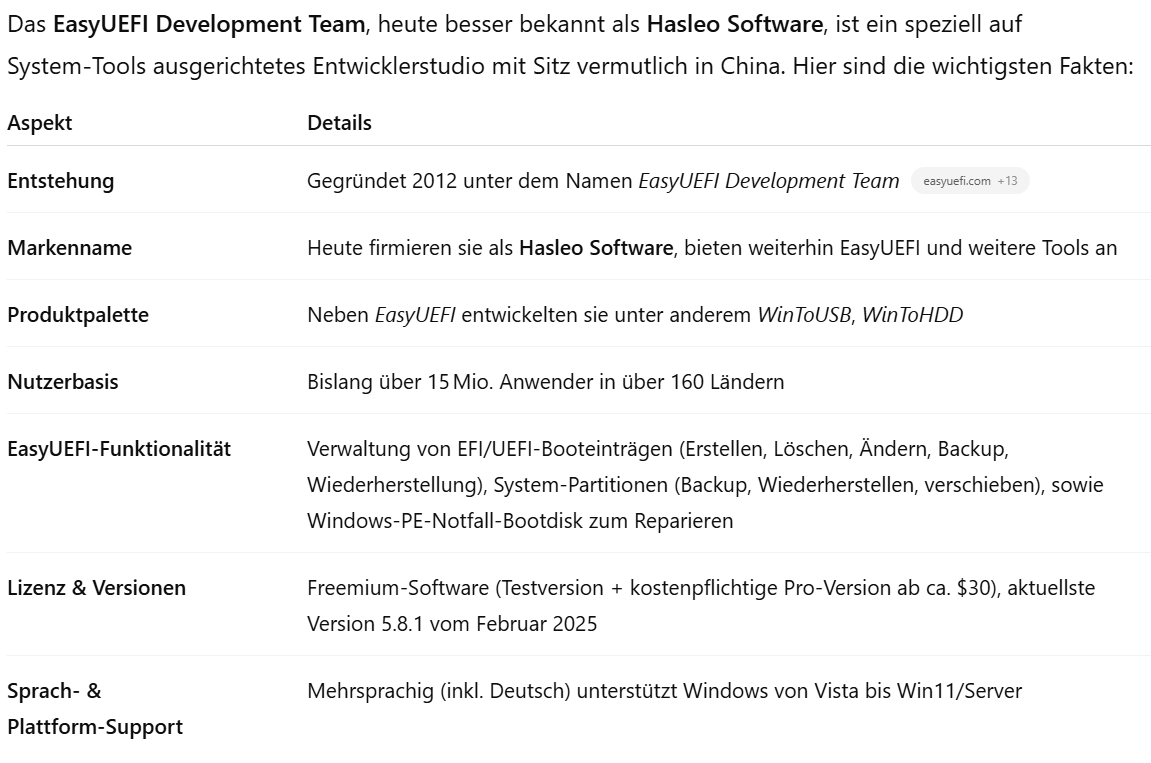Click the +13 sources counter
The width and height of the screenshot is (1151, 763).
pos(1007,181)
